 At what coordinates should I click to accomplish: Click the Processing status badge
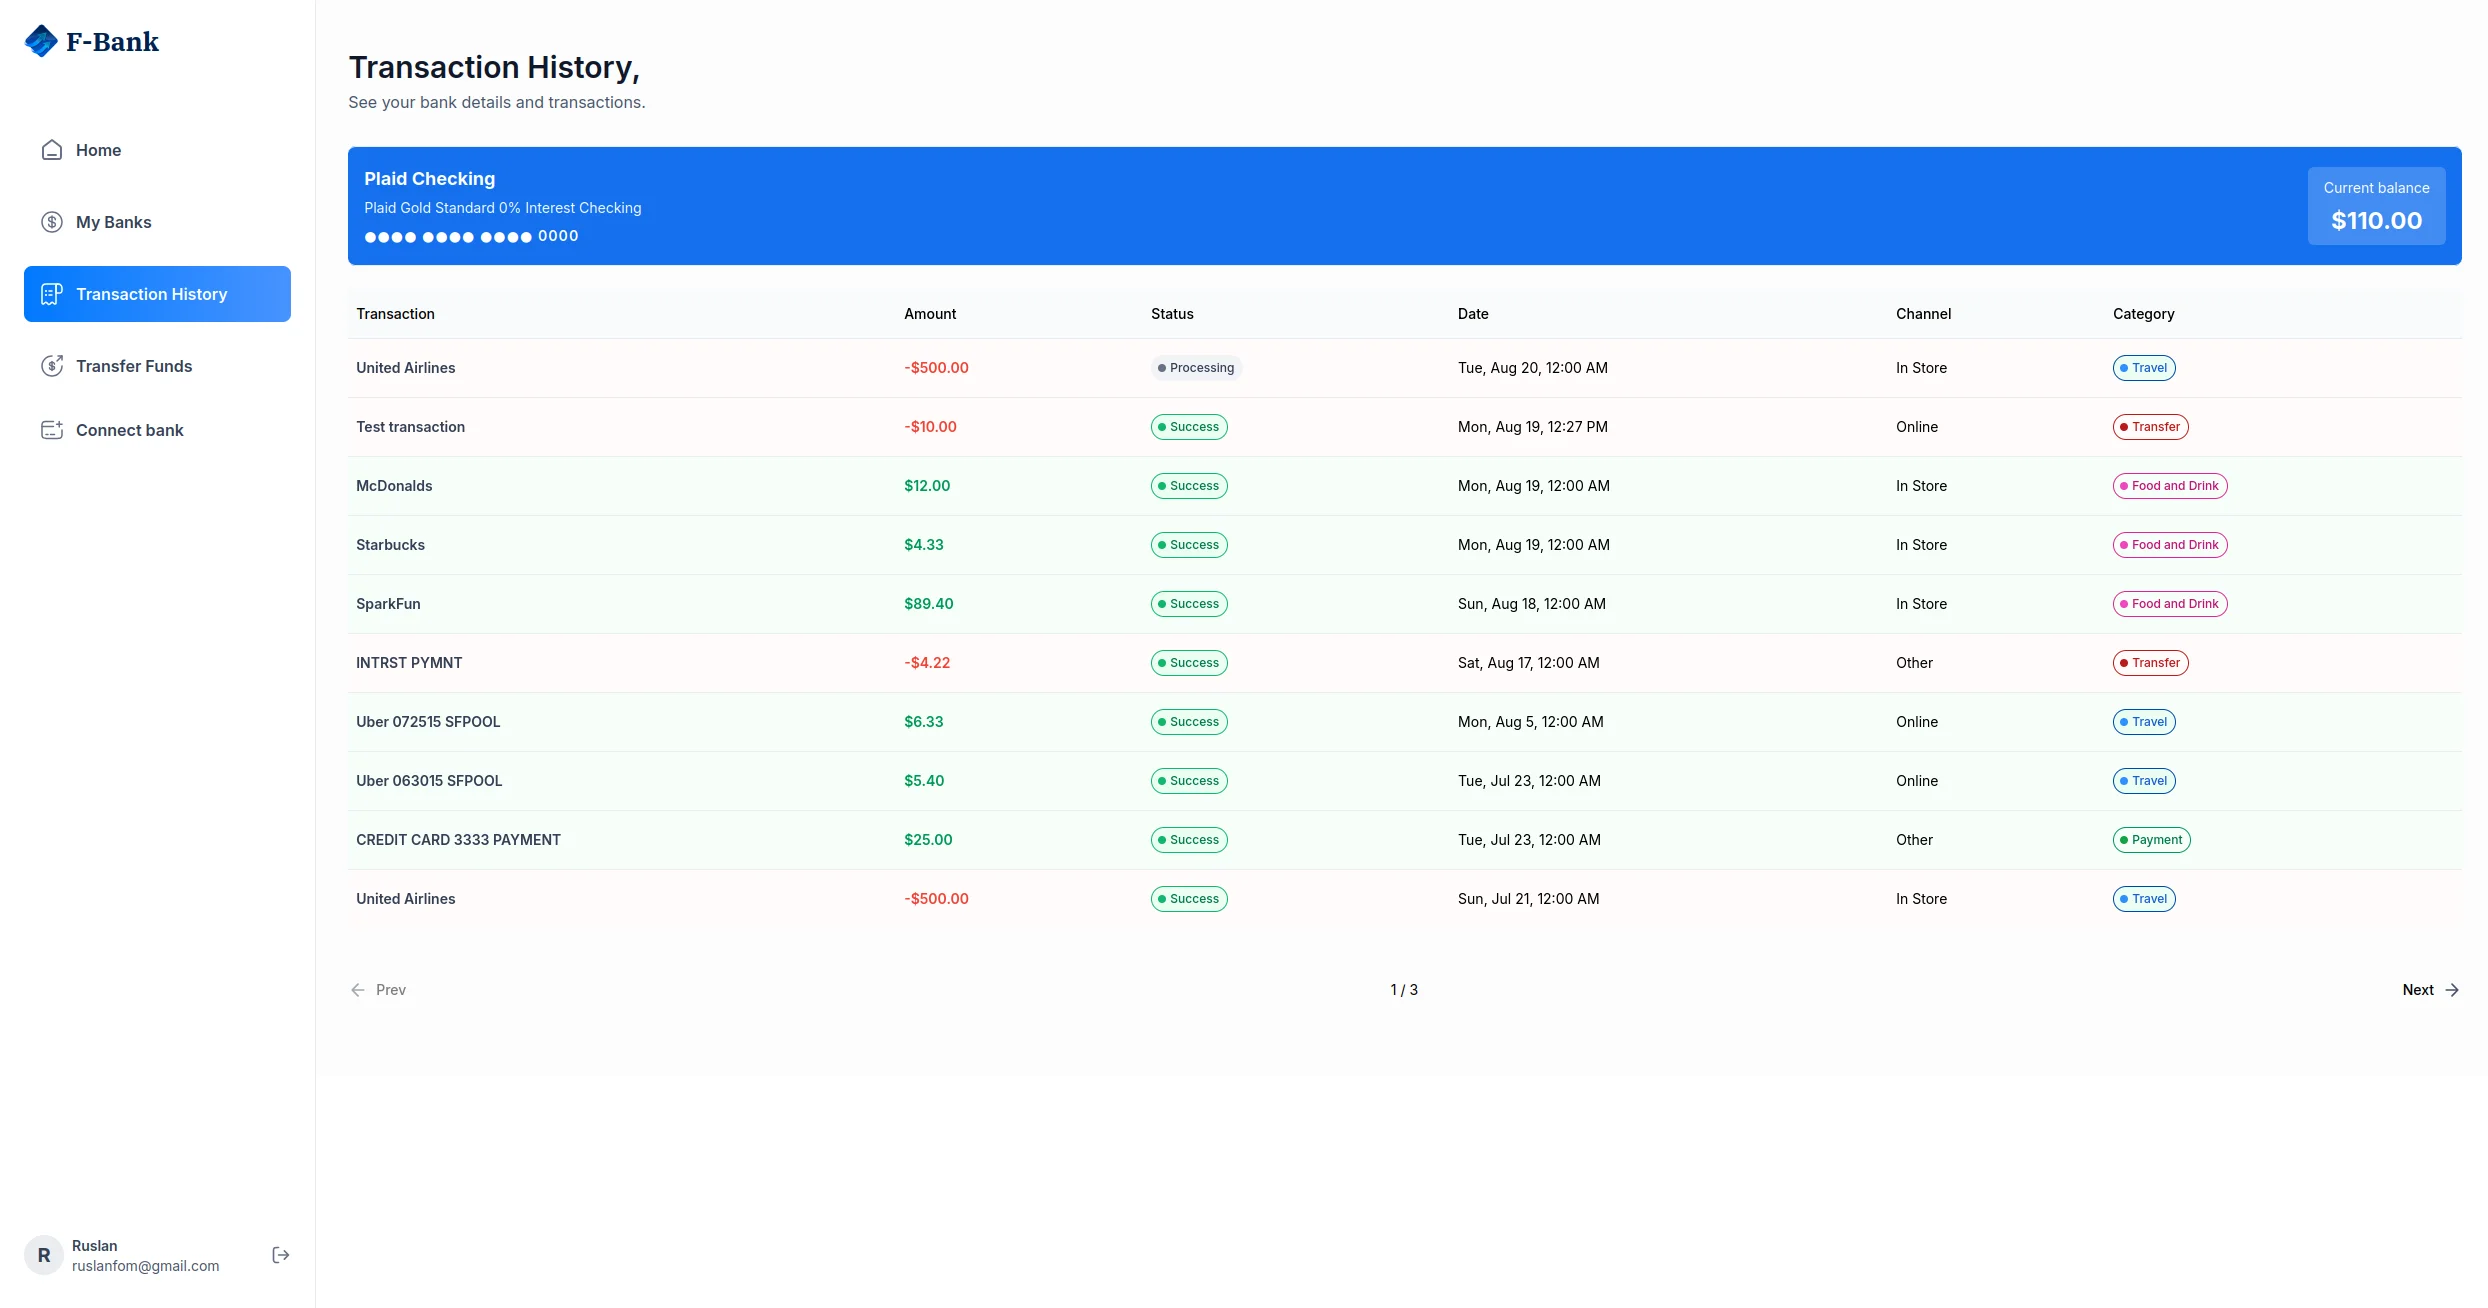(1196, 368)
